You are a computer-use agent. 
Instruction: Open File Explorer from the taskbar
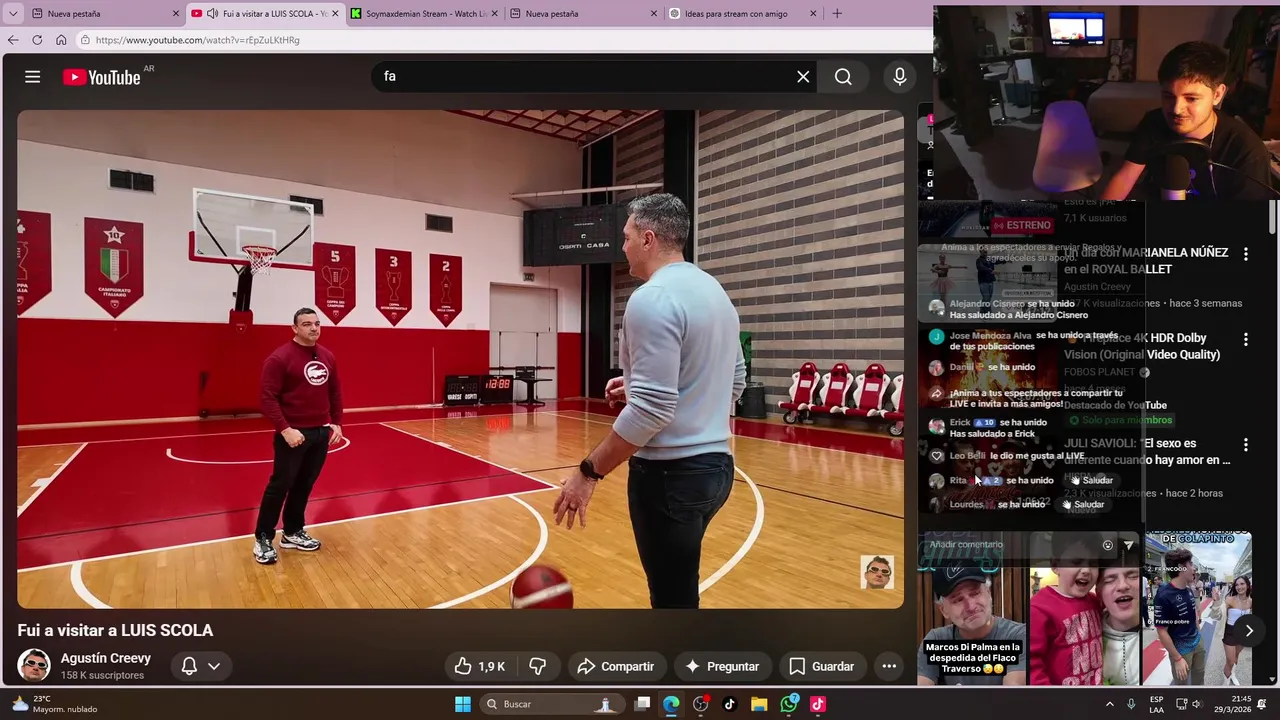pos(759,704)
